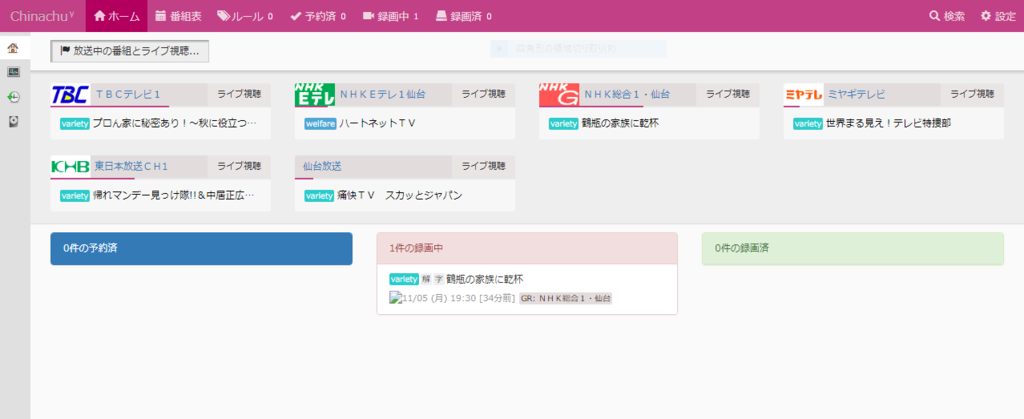
Task: Click the NHK G channel logo
Action: click(559, 95)
